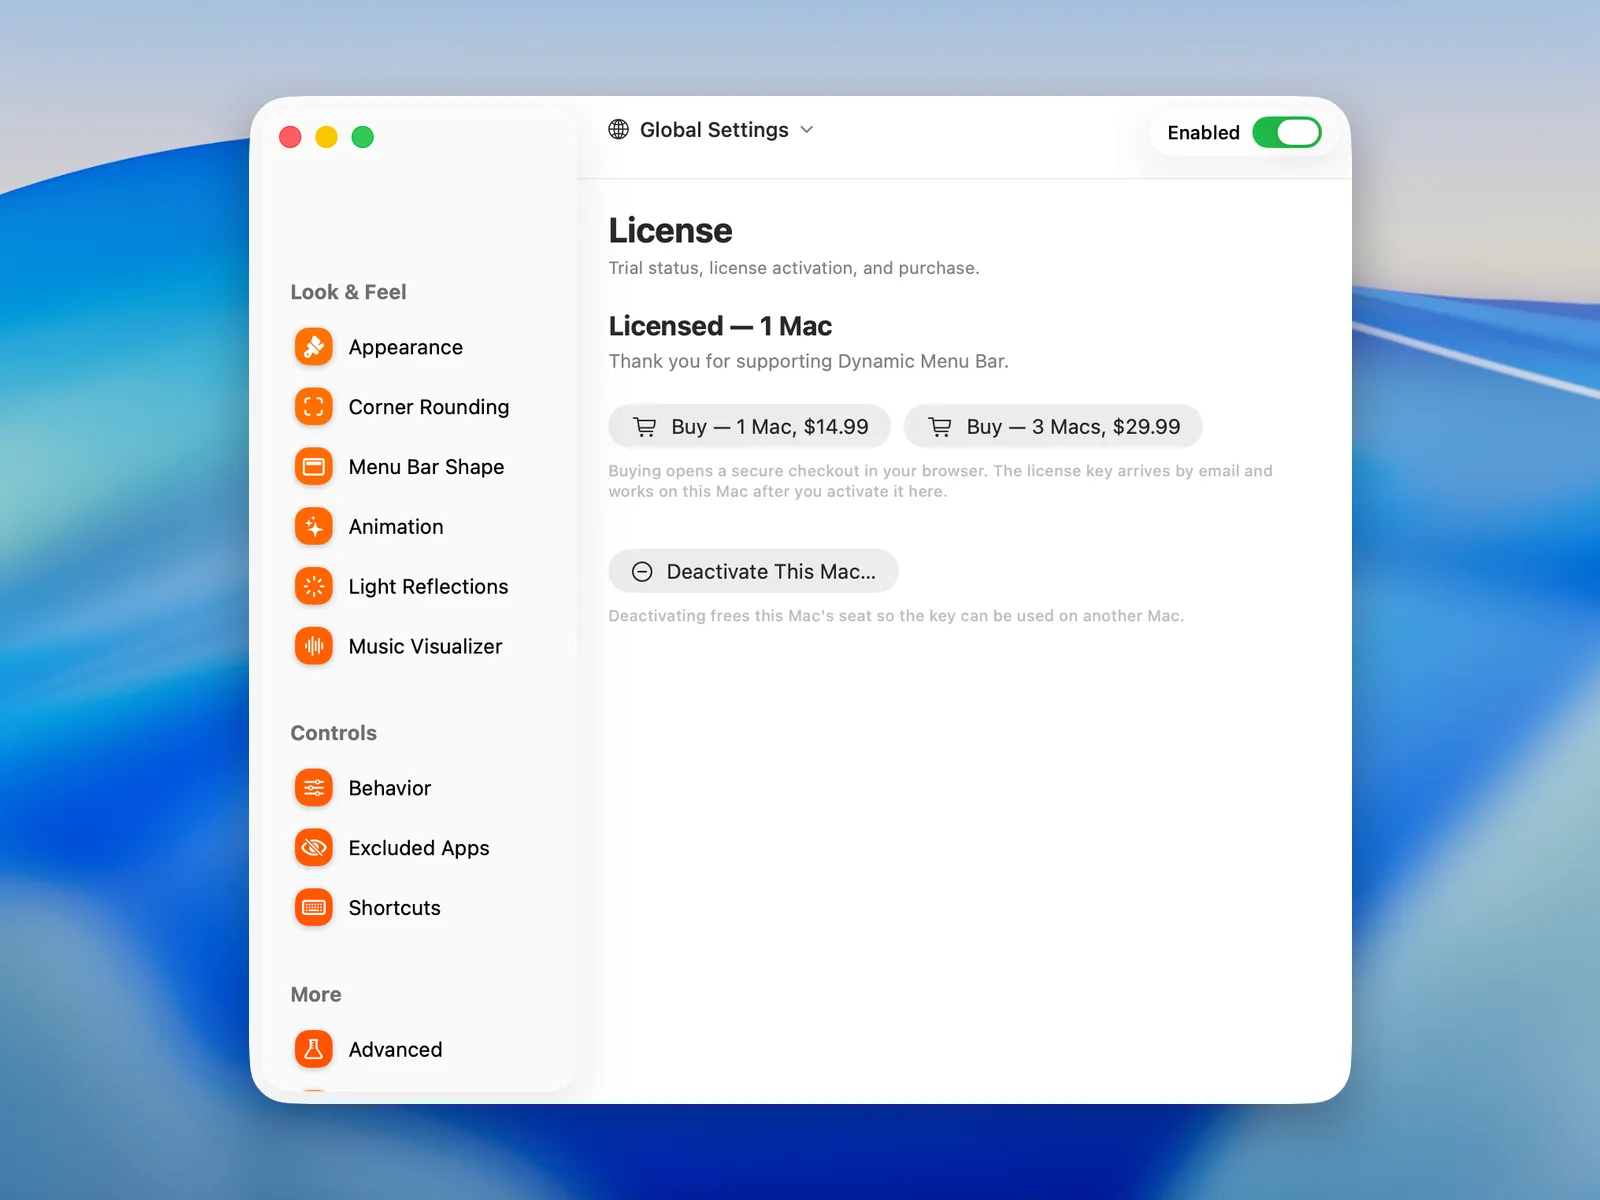Click the globe icon beside Global Settings
Viewport: 1600px width, 1200px height.
coord(619,129)
